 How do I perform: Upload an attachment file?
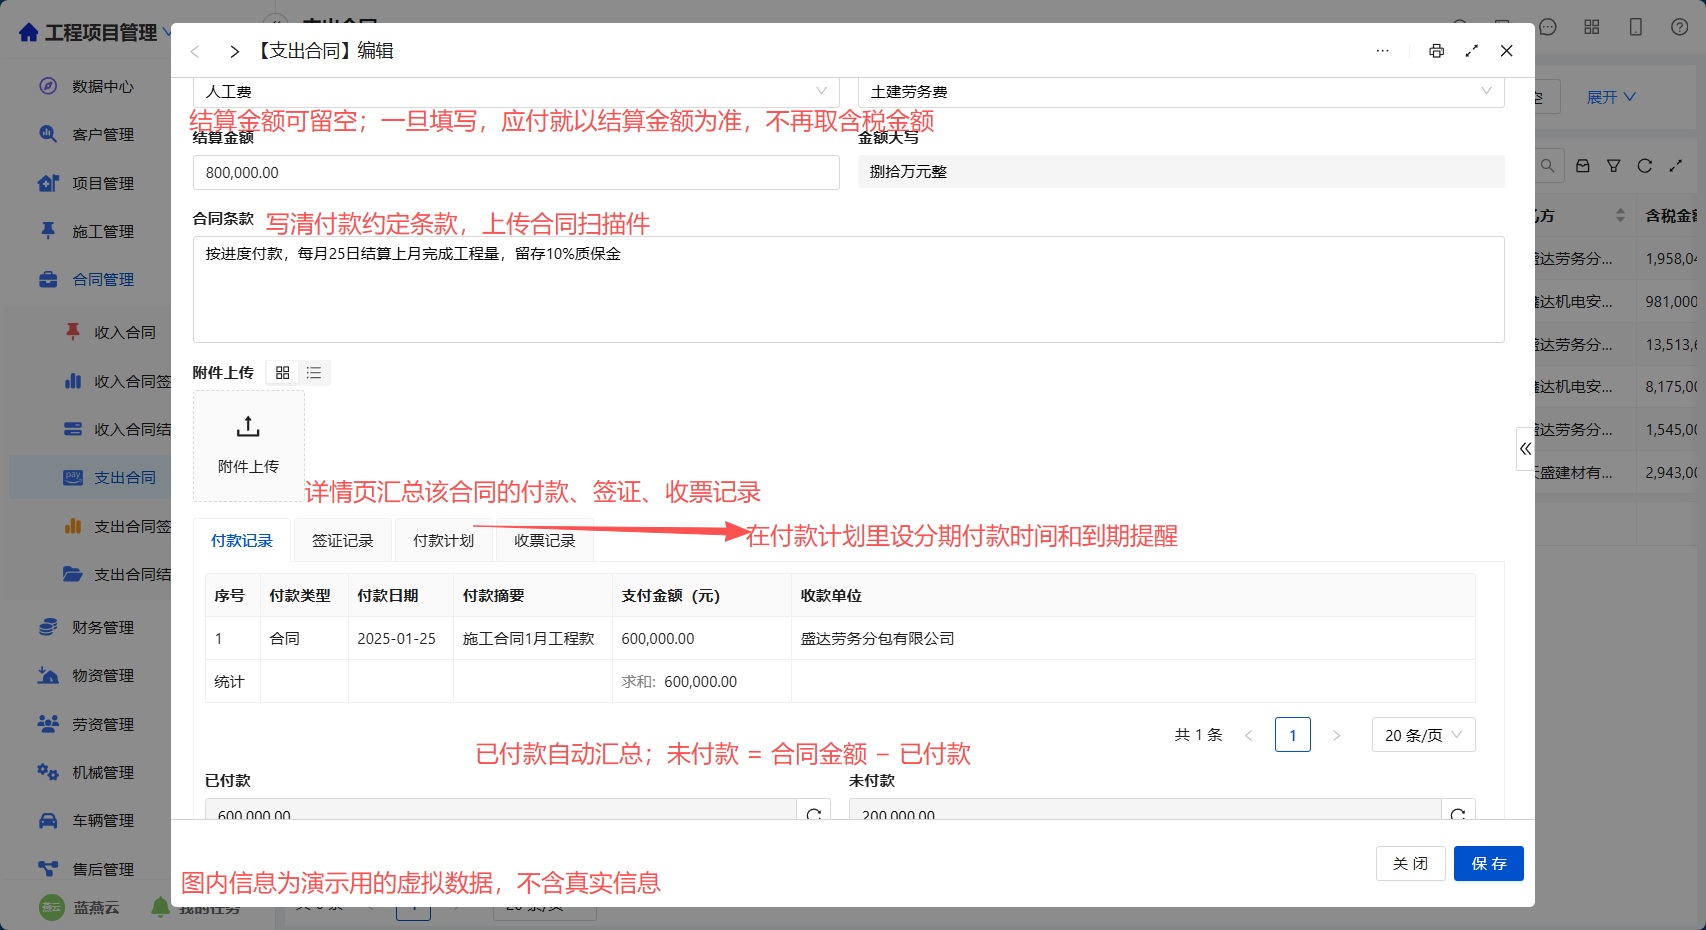pos(248,445)
